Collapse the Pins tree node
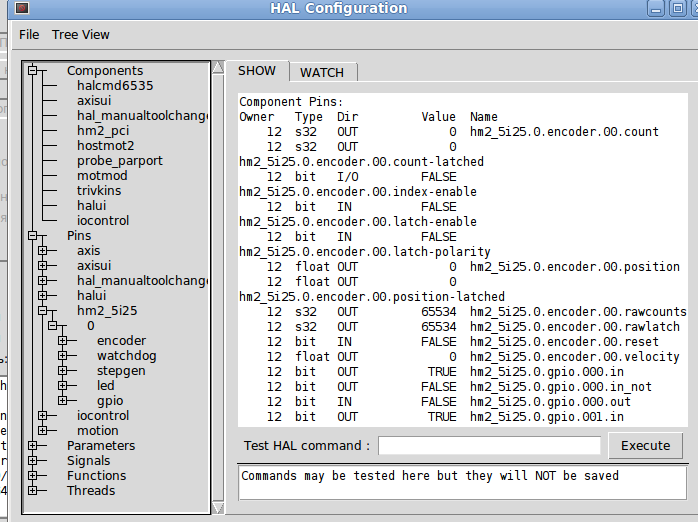 [32, 235]
